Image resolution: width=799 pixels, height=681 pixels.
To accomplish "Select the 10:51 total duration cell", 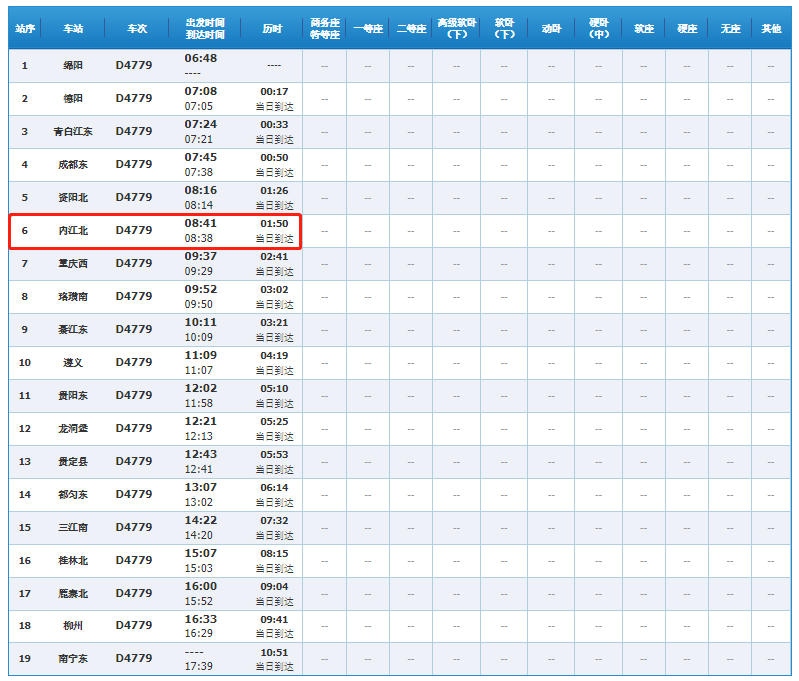I will click(x=274, y=652).
